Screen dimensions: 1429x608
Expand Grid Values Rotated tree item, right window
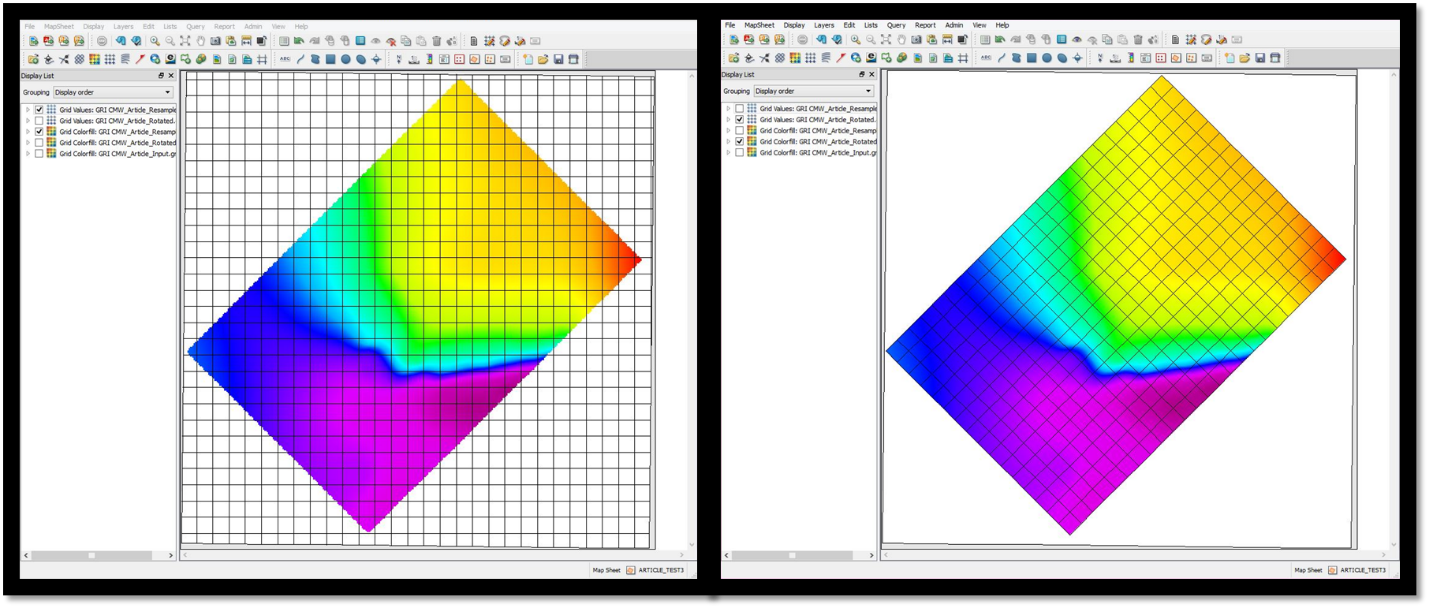728,120
